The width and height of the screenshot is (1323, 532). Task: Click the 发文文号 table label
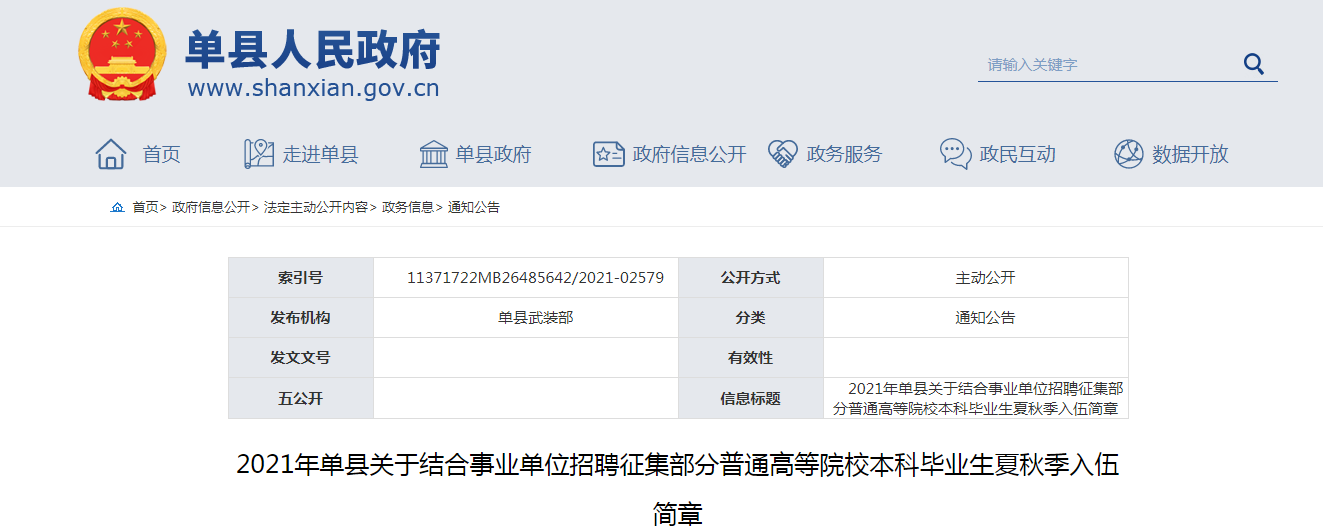(300, 358)
